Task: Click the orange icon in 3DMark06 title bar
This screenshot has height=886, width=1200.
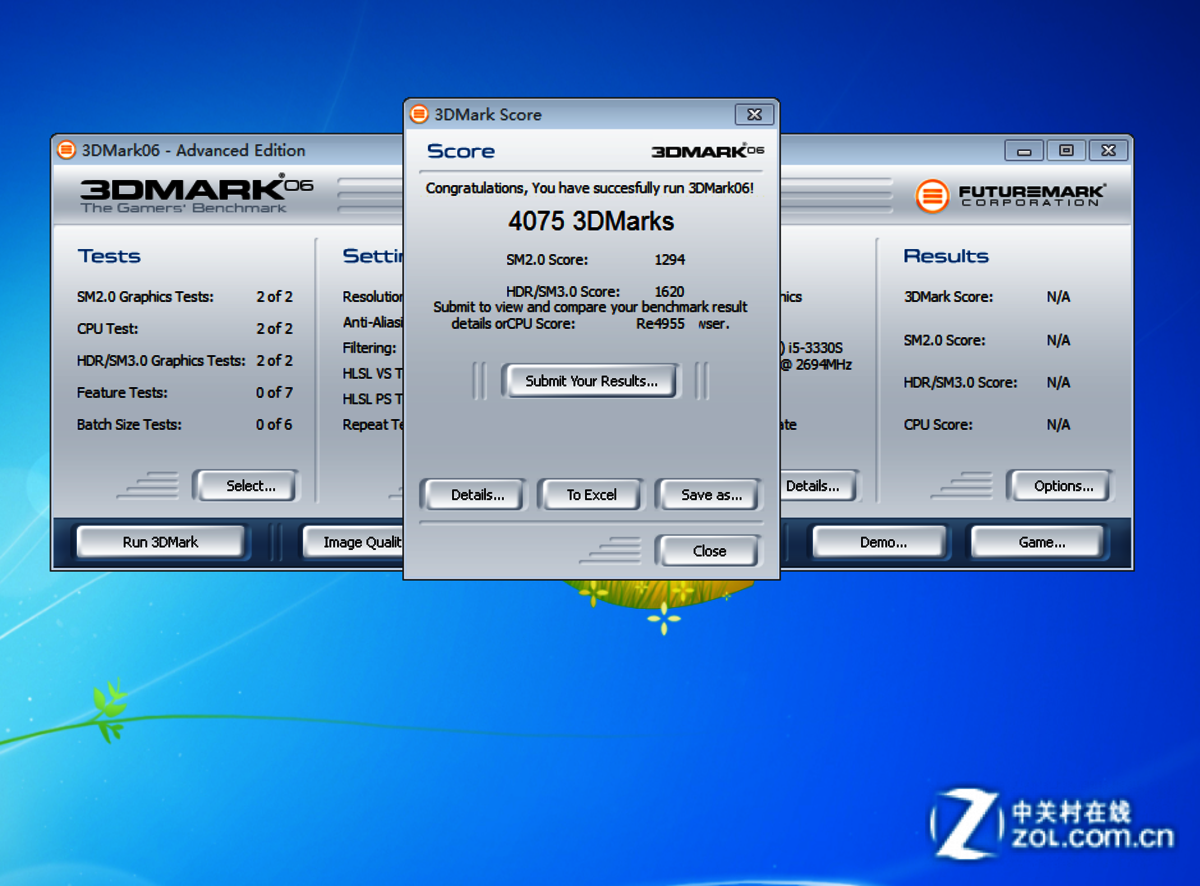Action: (67, 151)
